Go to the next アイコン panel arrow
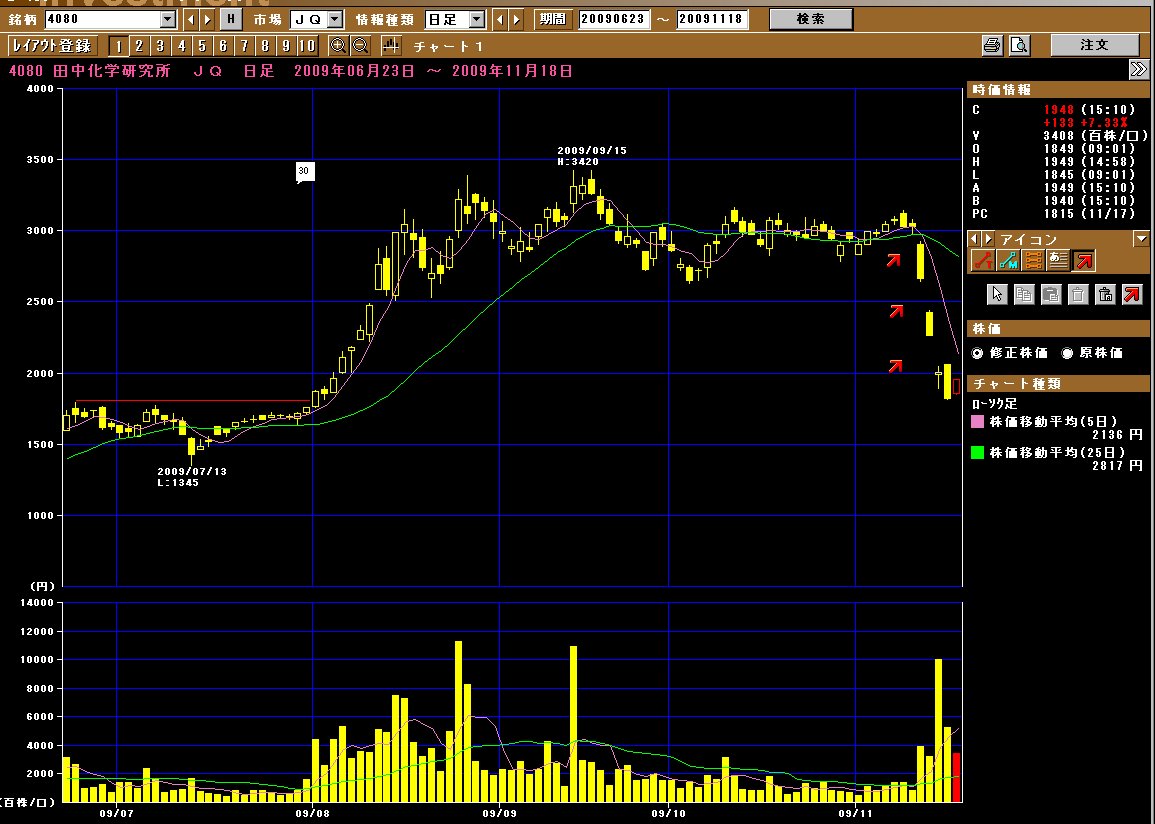The image size is (1155, 824). click(988, 239)
